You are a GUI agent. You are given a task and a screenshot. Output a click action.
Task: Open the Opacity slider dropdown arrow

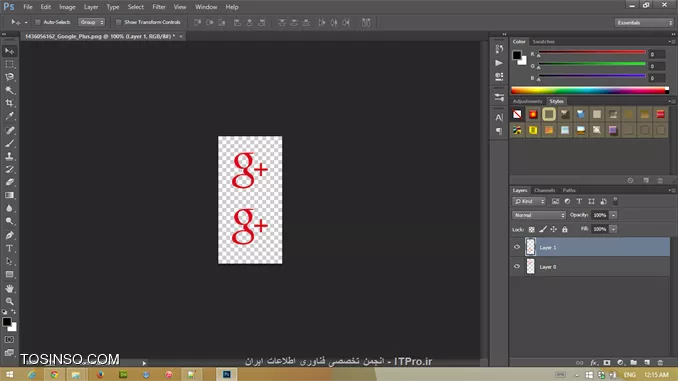click(613, 215)
